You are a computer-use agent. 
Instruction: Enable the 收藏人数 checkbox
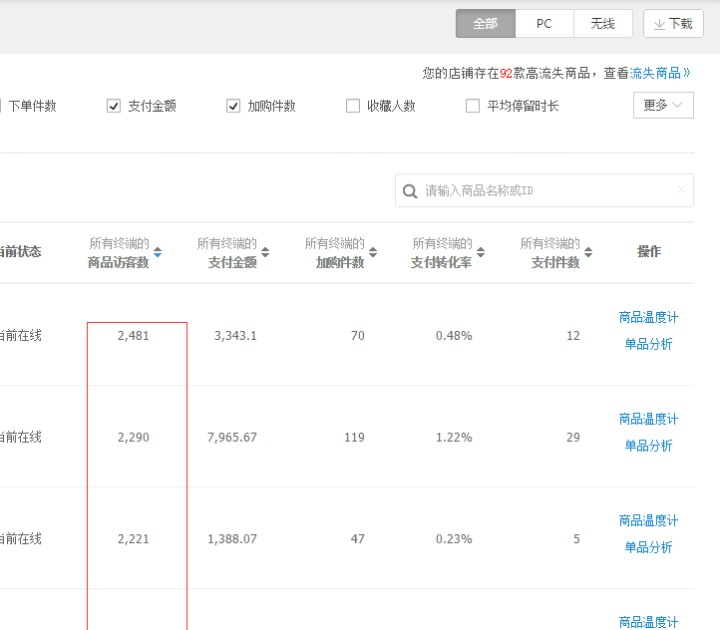coord(353,106)
